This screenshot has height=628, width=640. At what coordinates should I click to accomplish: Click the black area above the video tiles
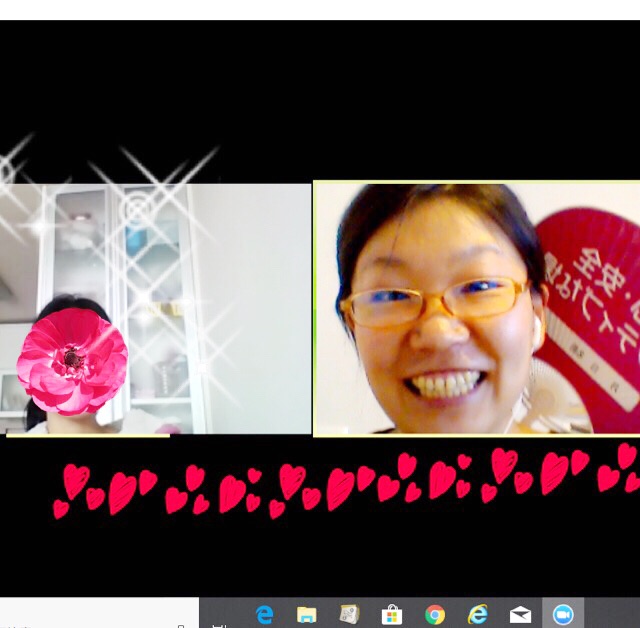[x=320, y=90]
